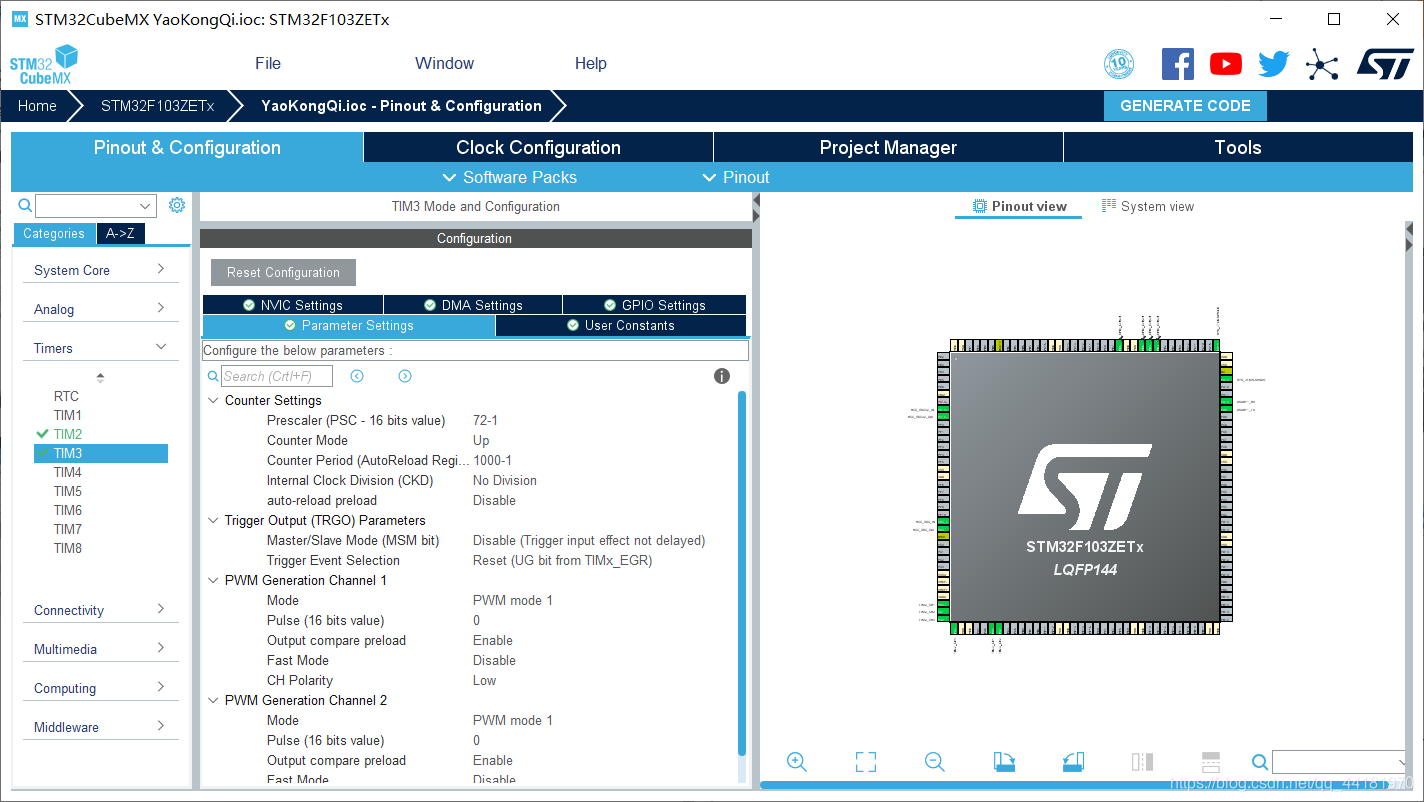Show the parameter info icon
The width and height of the screenshot is (1424, 802).
[722, 376]
